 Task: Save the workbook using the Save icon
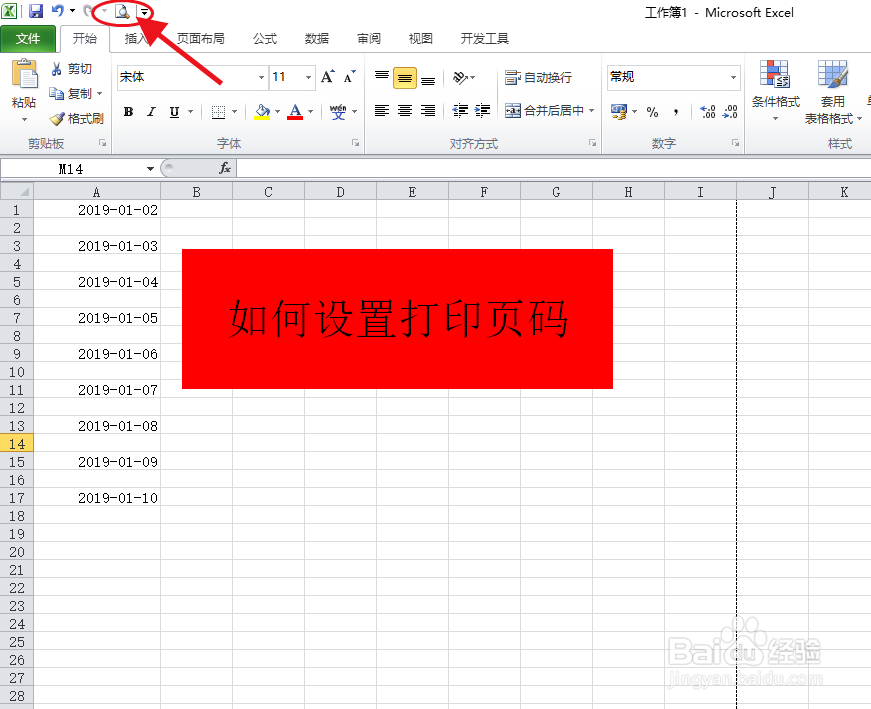pyautogui.click(x=36, y=12)
